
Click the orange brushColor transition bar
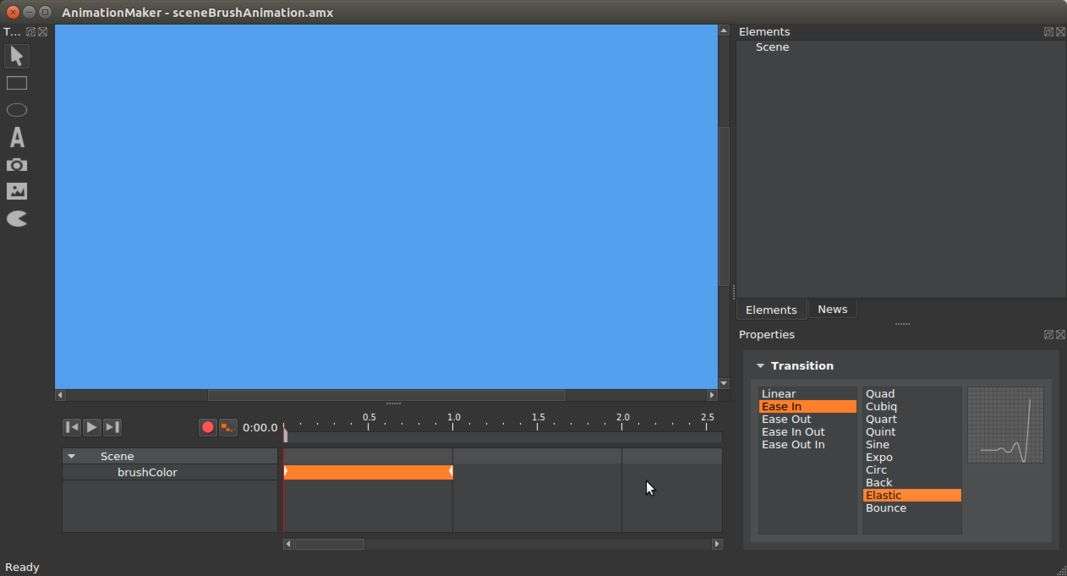point(368,472)
